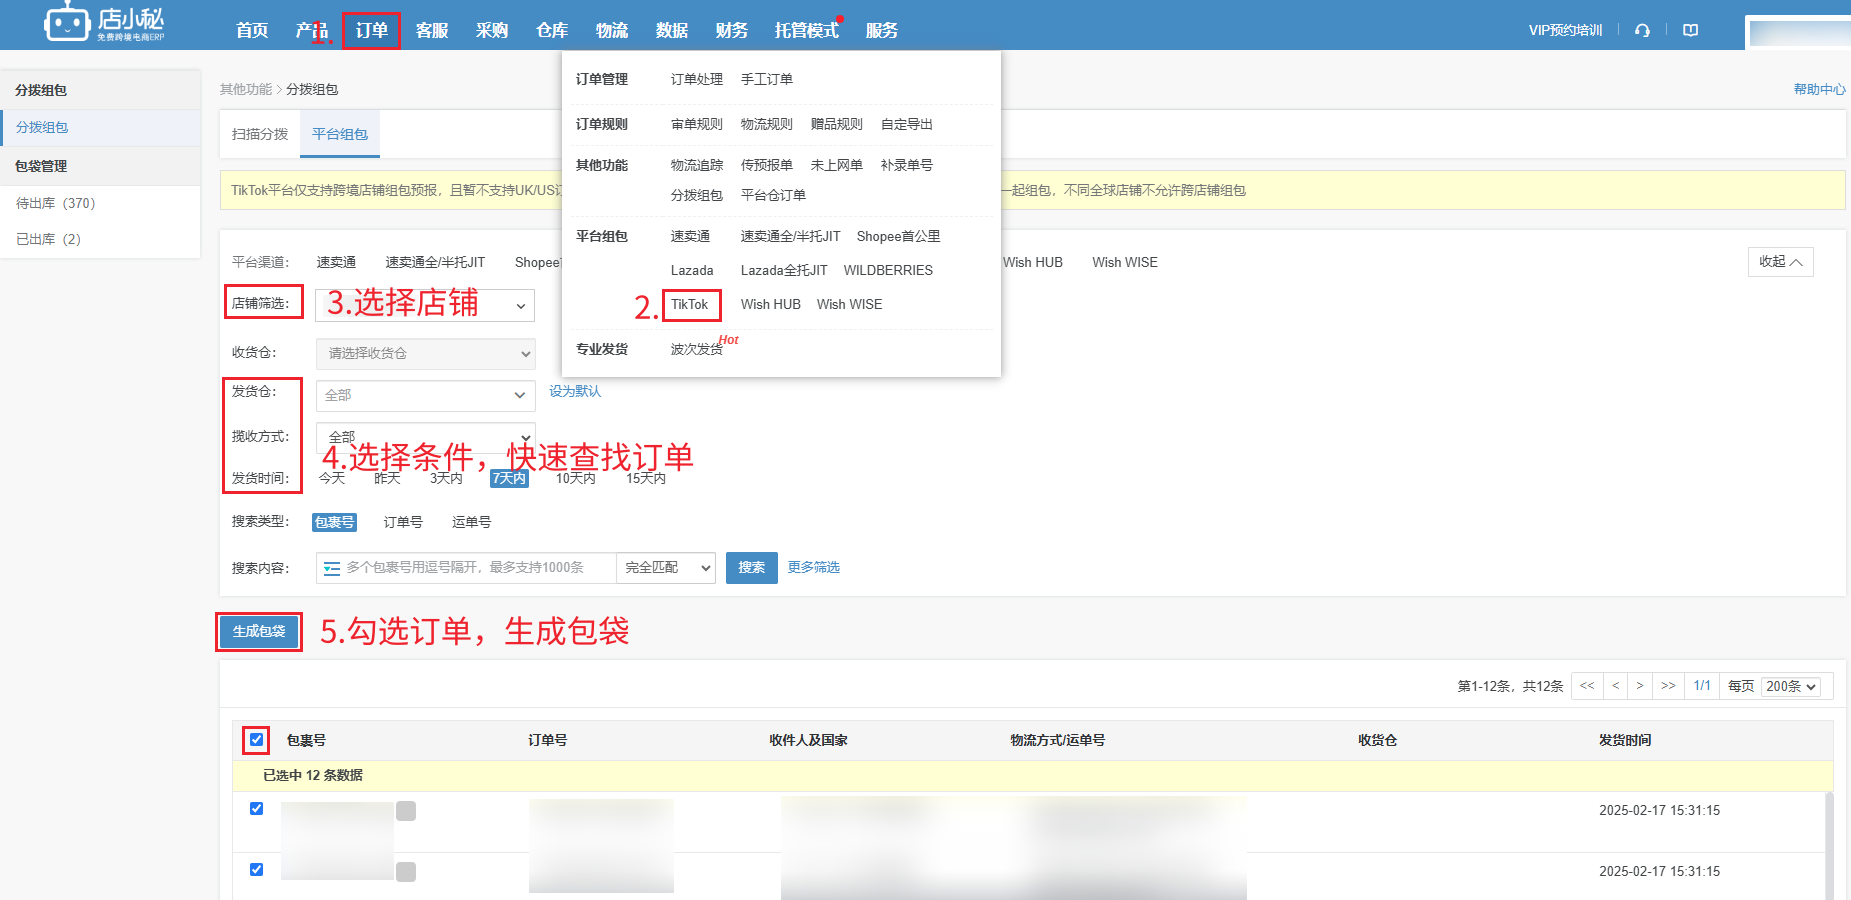Select 7天内 shipping time filter

point(509,479)
